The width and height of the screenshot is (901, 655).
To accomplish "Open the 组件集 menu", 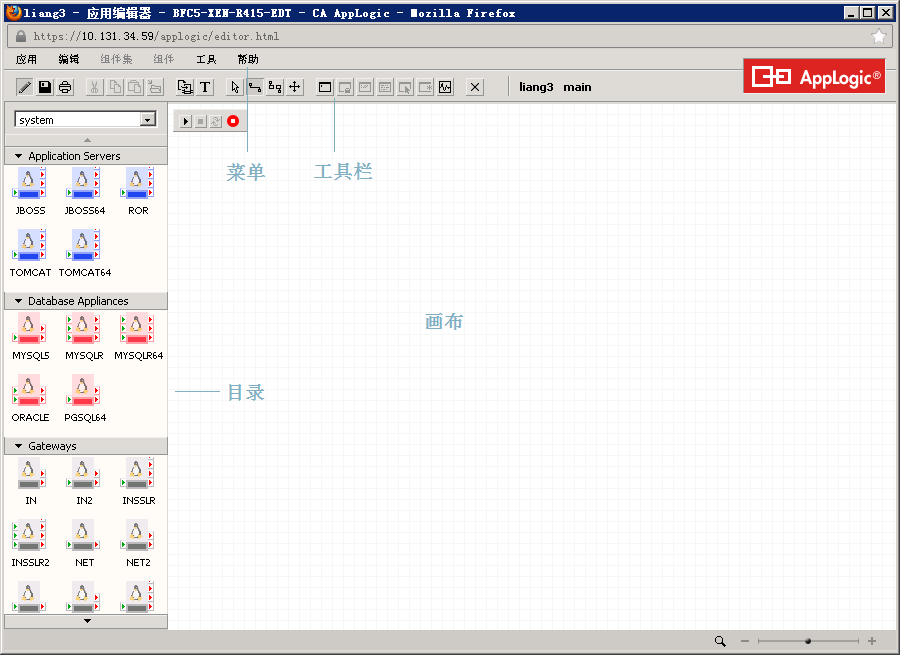I will coord(115,59).
